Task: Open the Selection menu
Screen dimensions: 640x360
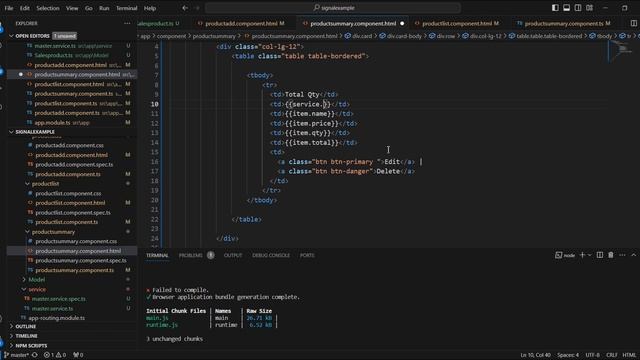Action: click(x=48, y=8)
